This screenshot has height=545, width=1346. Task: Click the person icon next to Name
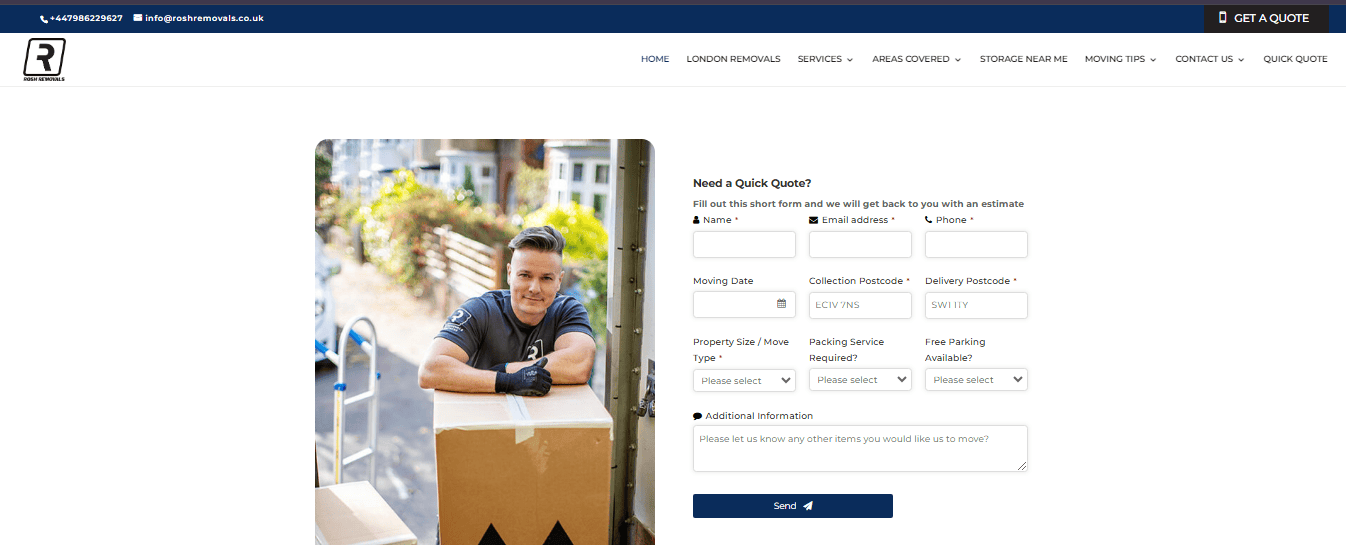(696, 220)
